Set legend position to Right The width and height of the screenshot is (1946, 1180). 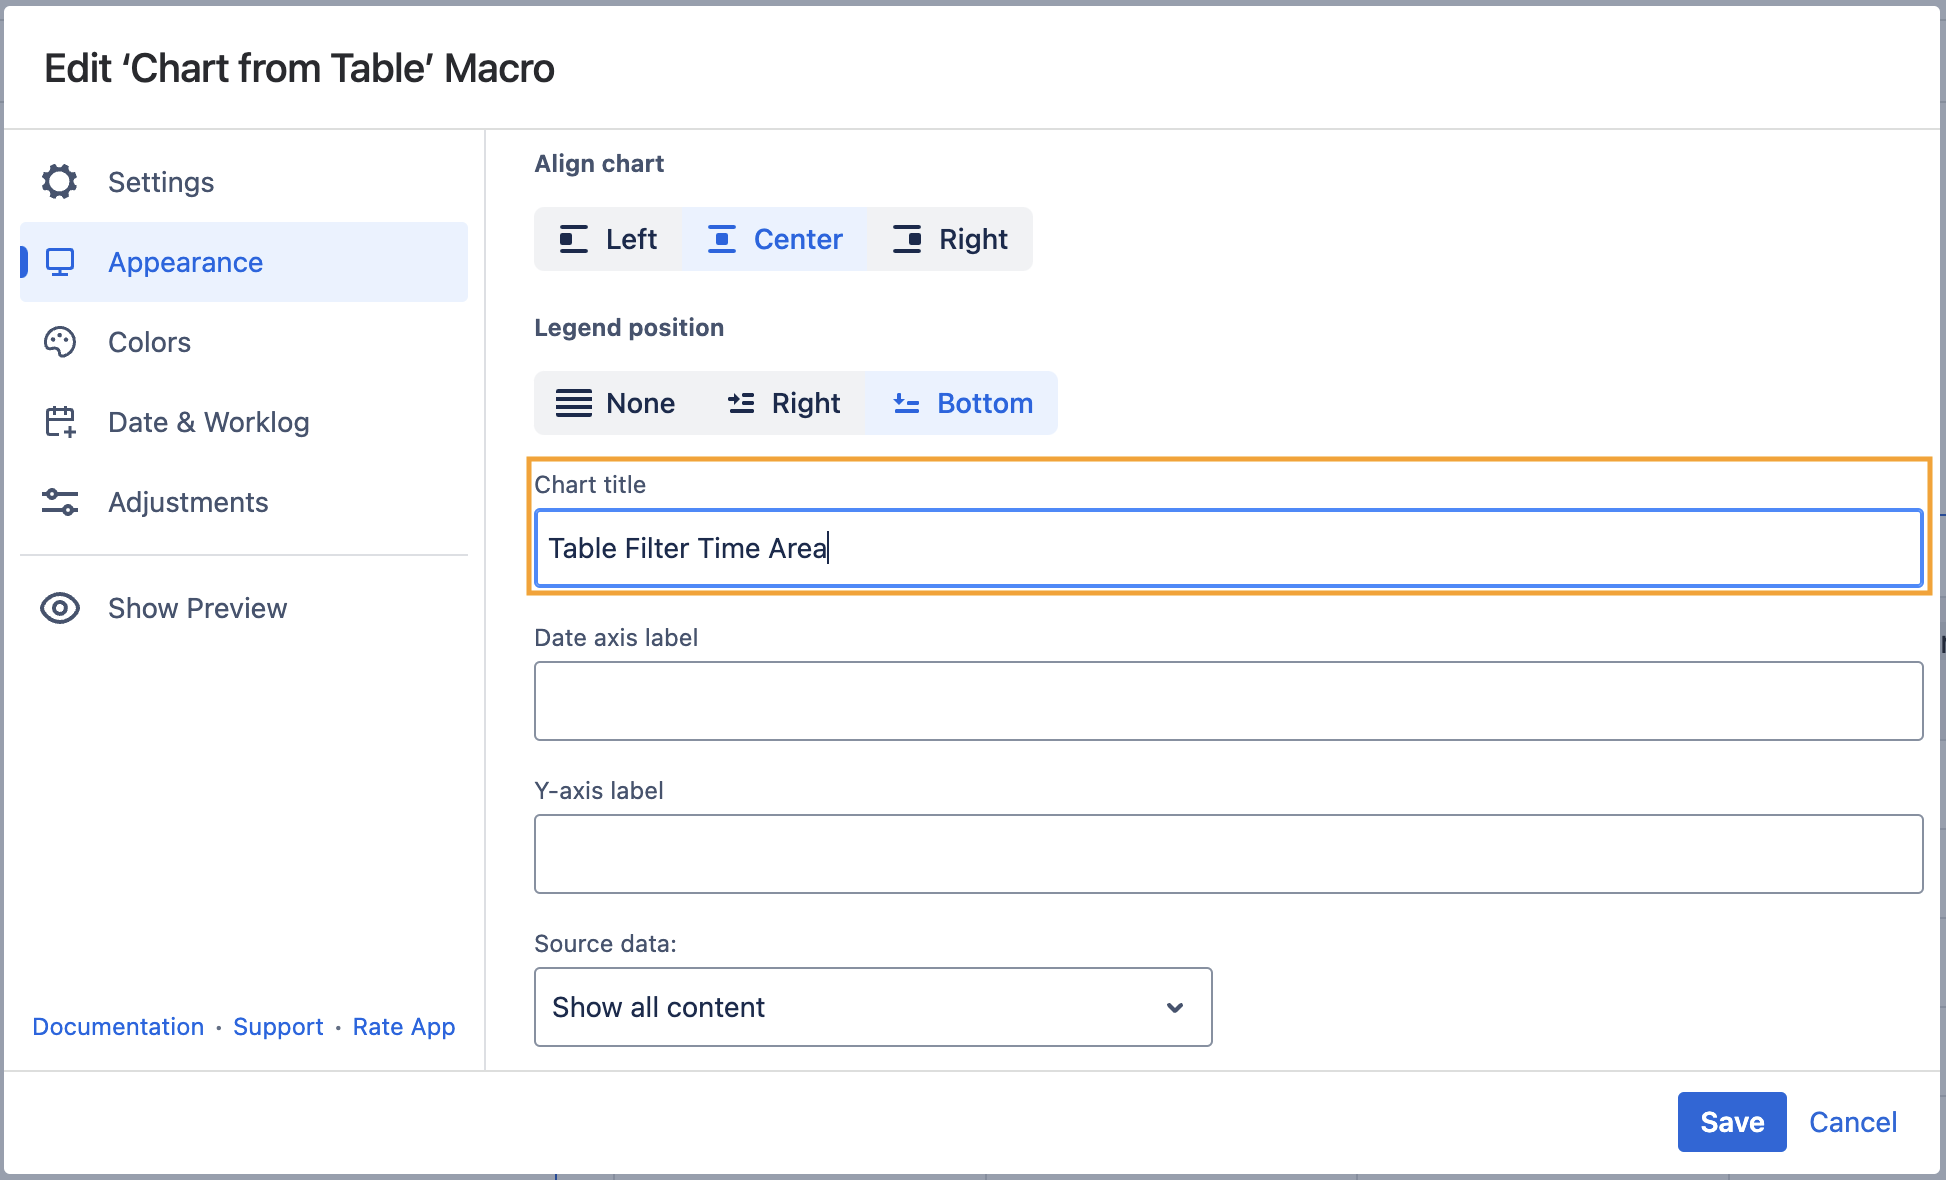pos(783,403)
